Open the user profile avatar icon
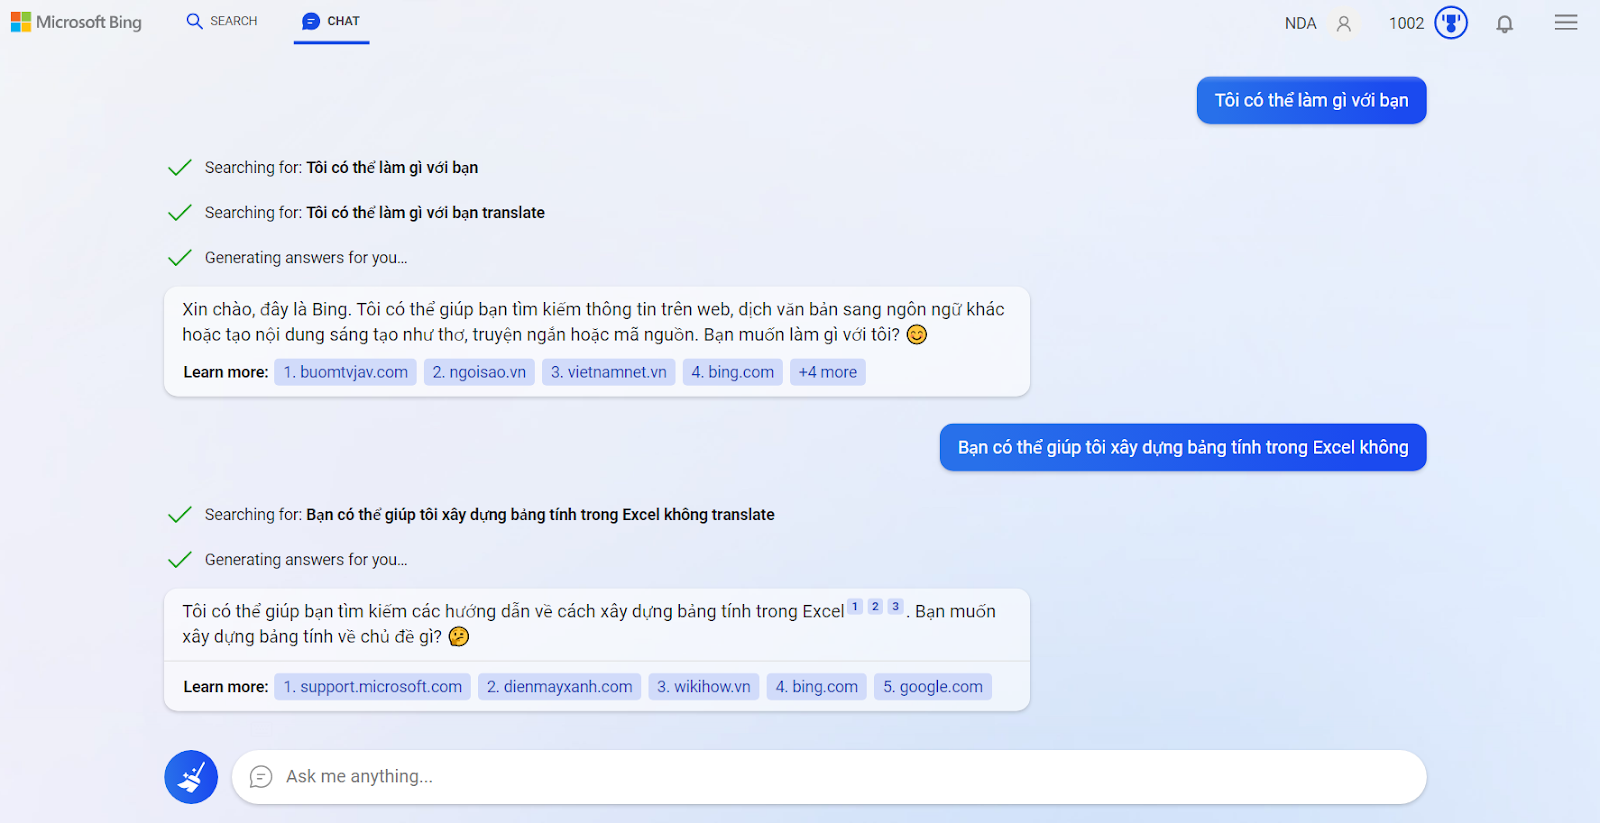Image resolution: width=1600 pixels, height=823 pixels. tap(1344, 23)
